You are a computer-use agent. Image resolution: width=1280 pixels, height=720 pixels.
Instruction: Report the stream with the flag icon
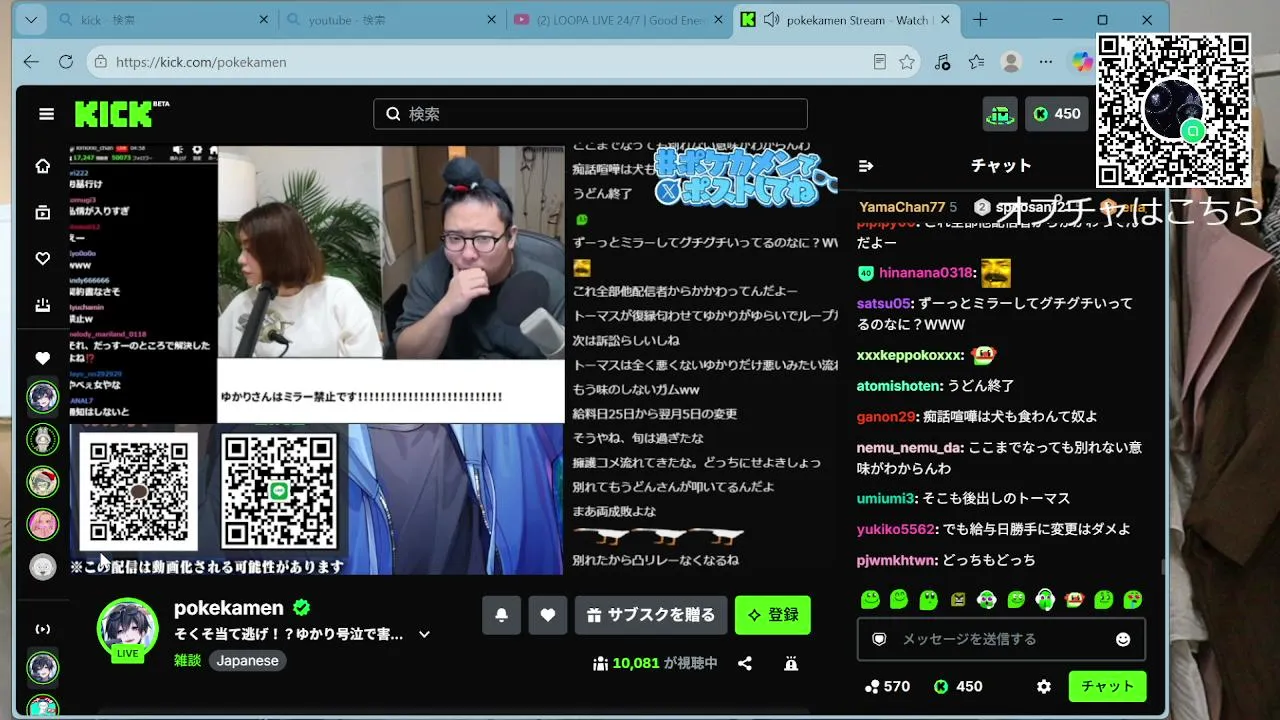[791, 663]
